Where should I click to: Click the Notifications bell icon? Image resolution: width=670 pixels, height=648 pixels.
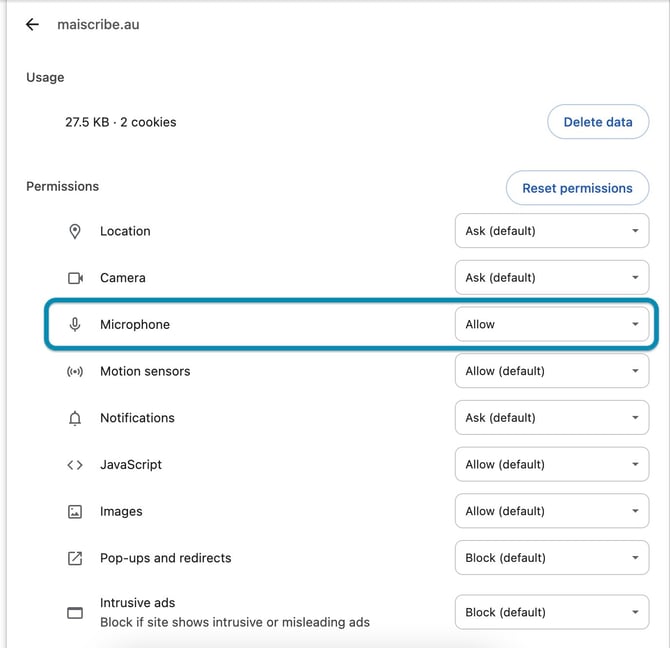pyautogui.click(x=75, y=418)
